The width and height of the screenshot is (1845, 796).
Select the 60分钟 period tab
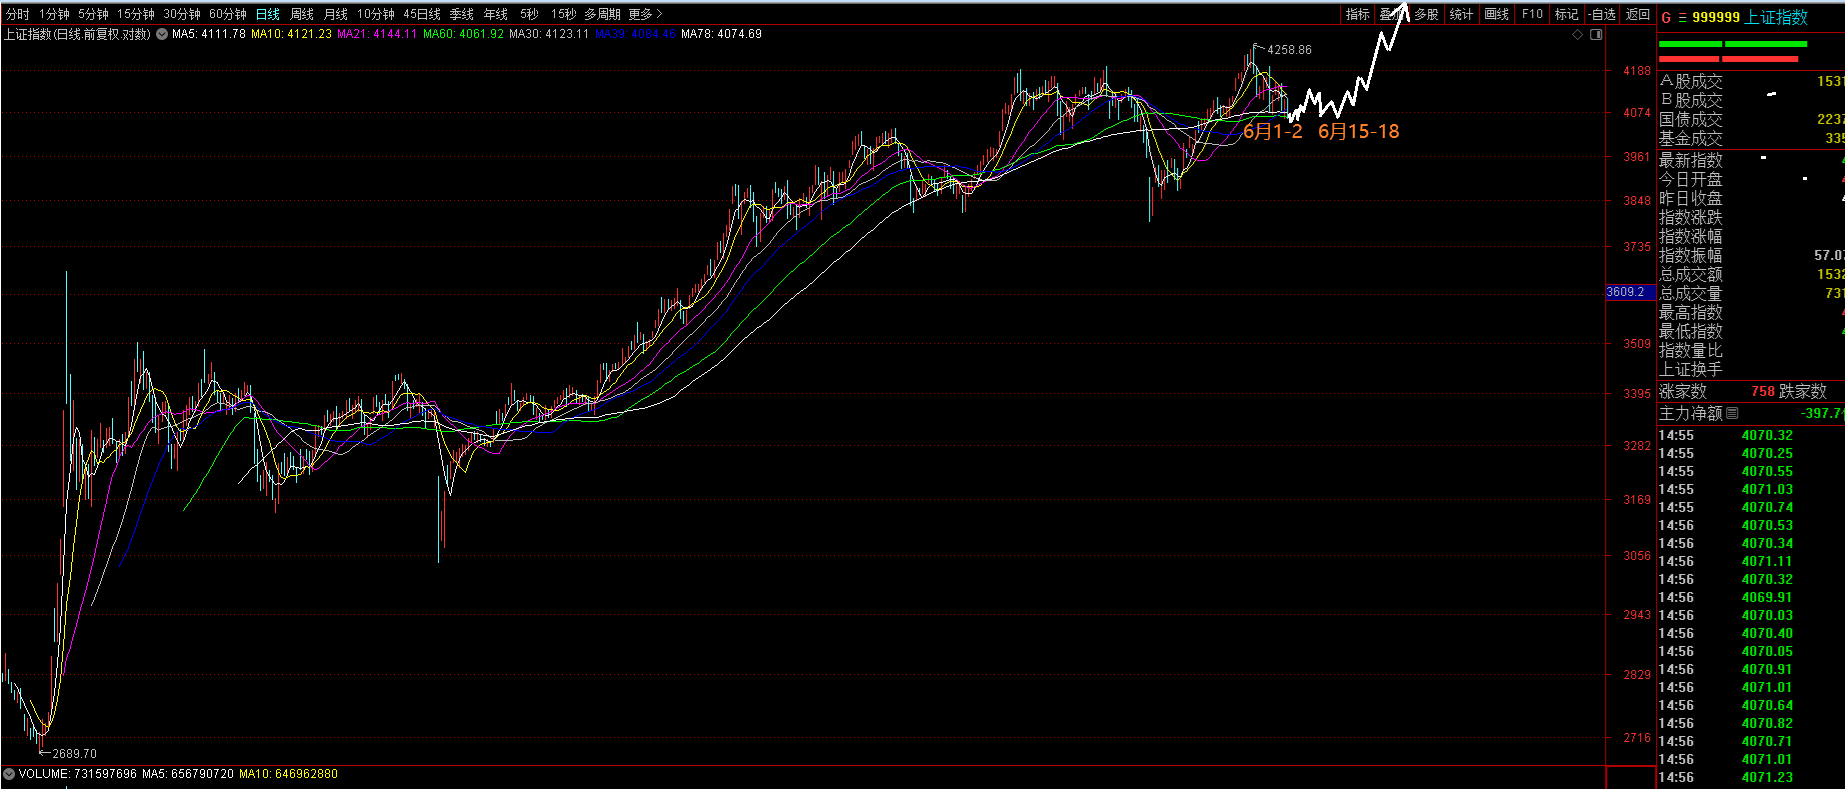[228, 14]
